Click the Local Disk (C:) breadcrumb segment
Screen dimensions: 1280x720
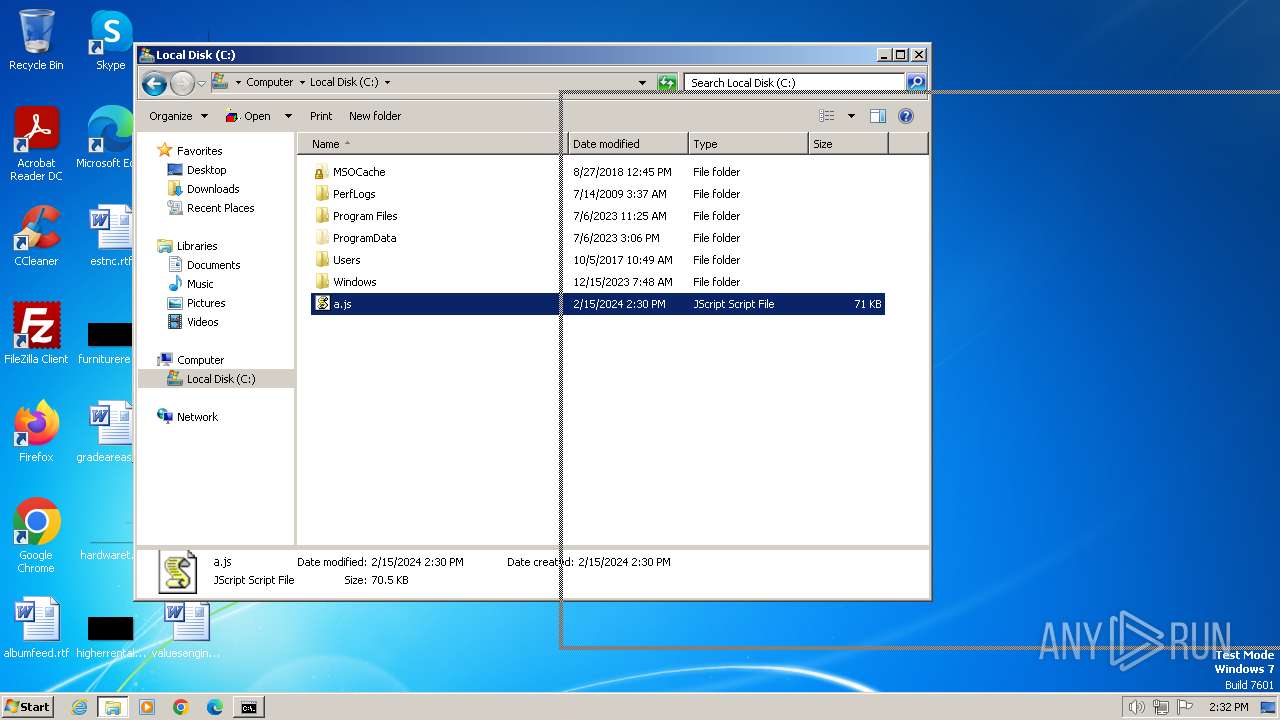click(x=344, y=83)
